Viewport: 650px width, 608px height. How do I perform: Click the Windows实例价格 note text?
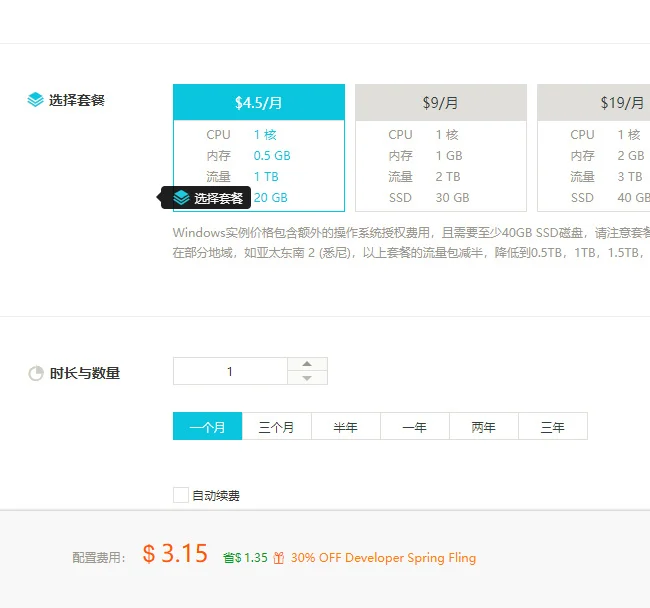point(411,233)
